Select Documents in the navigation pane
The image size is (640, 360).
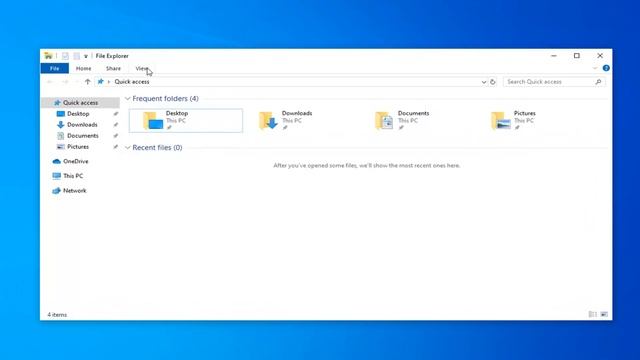(x=82, y=136)
